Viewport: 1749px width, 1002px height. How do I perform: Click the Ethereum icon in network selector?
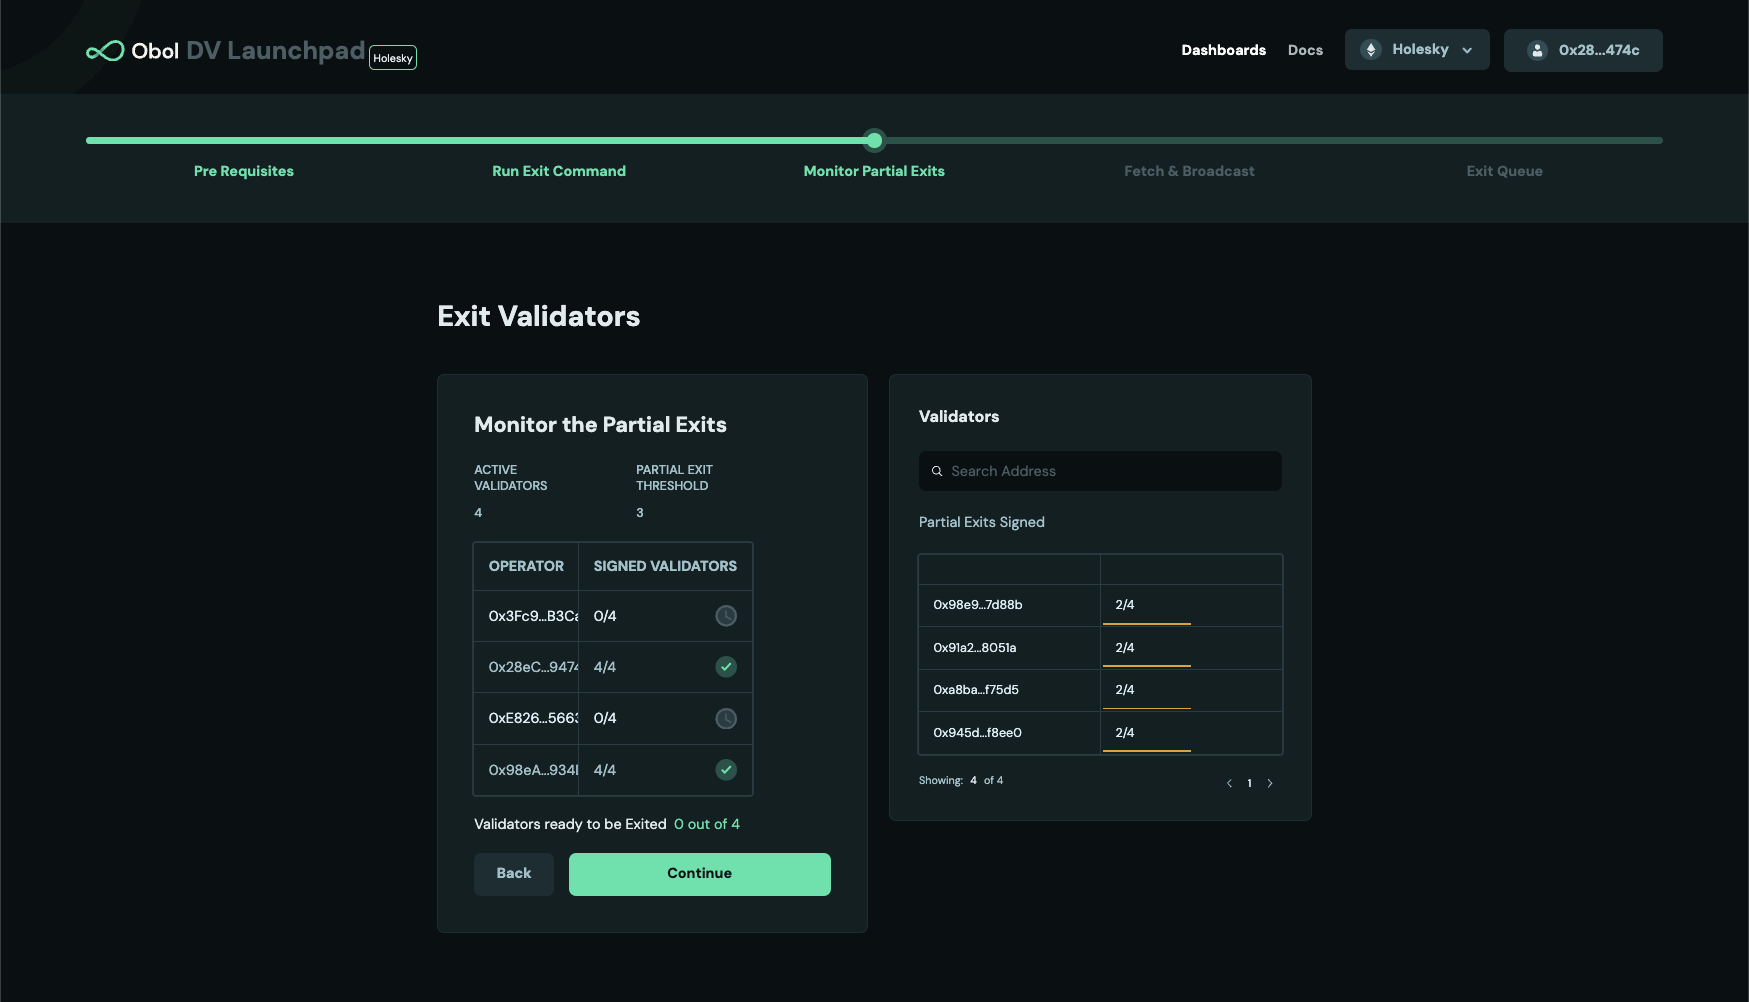click(1371, 50)
